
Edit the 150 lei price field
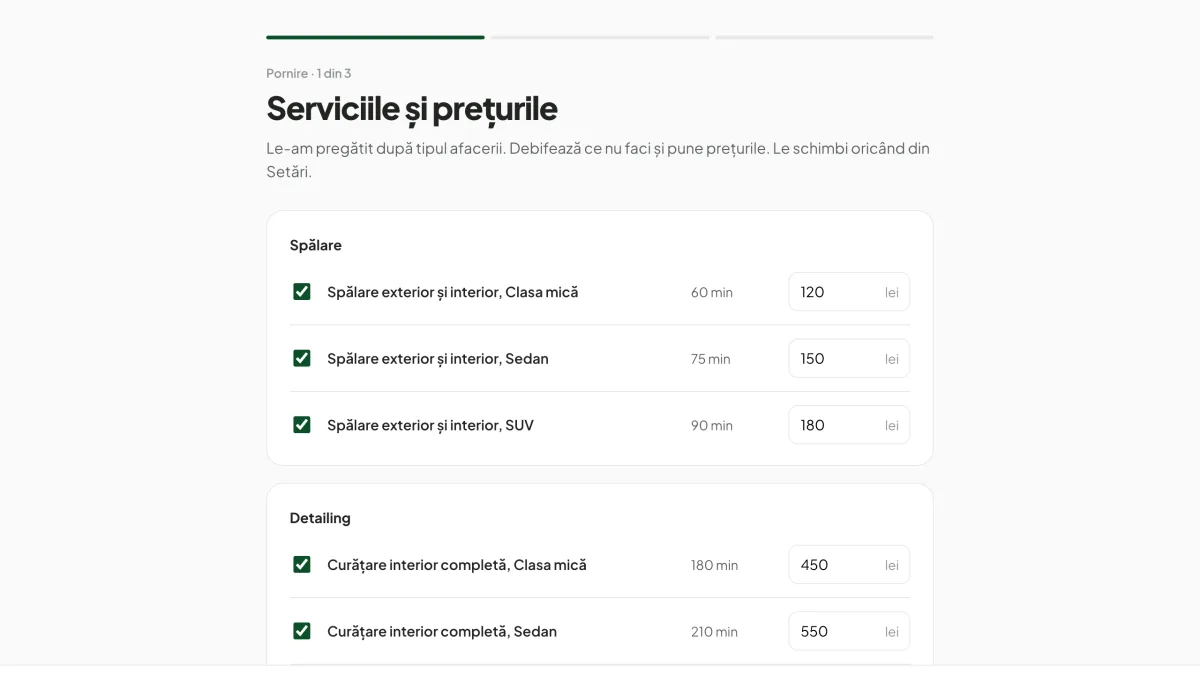[x=849, y=358]
